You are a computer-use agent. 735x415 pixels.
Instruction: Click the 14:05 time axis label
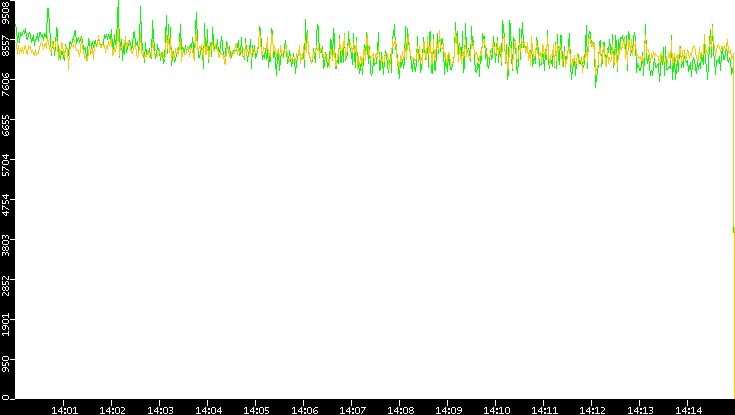pos(256,411)
